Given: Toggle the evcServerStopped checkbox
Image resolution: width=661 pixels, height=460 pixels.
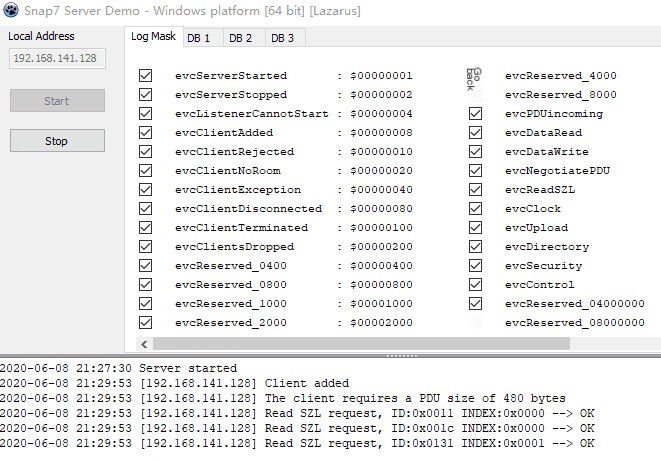Looking at the screenshot, I should (145, 94).
